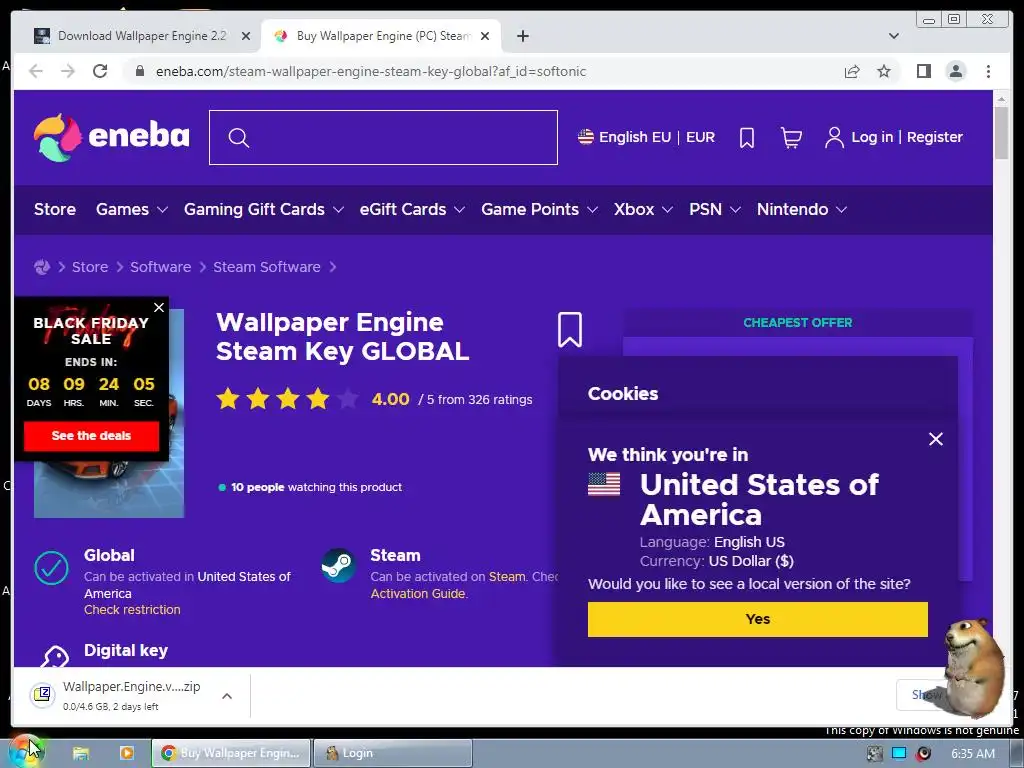Open media player from taskbar
Screen dimensions: 1024x768
coord(127,753)
